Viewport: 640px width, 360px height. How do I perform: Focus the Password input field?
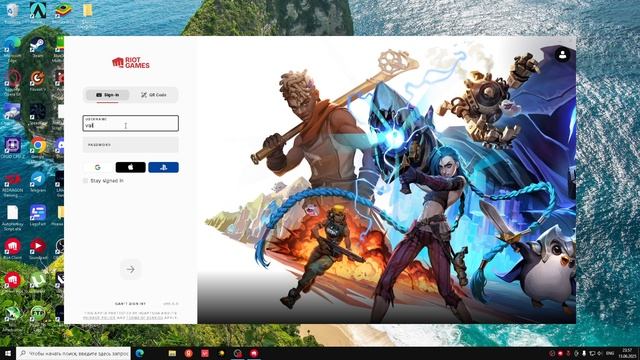click(x=131, y=145)
